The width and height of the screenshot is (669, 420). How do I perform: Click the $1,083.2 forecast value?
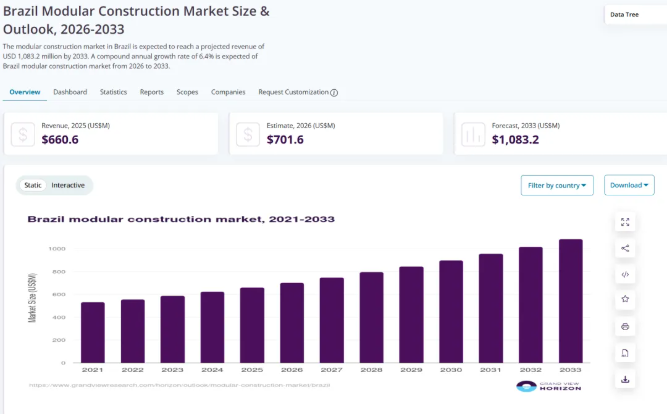[x=515, y=140]
